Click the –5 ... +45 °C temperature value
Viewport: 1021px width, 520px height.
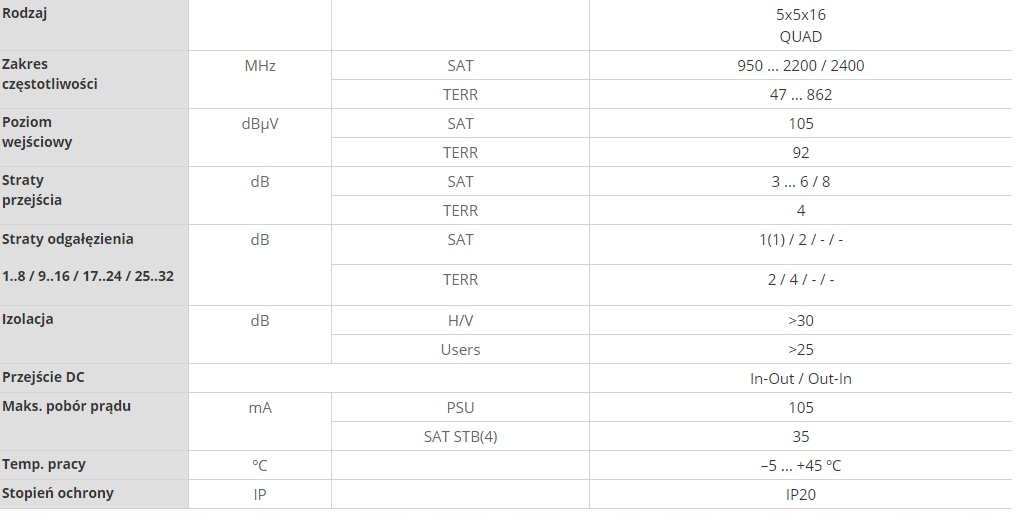click(800, 466)
